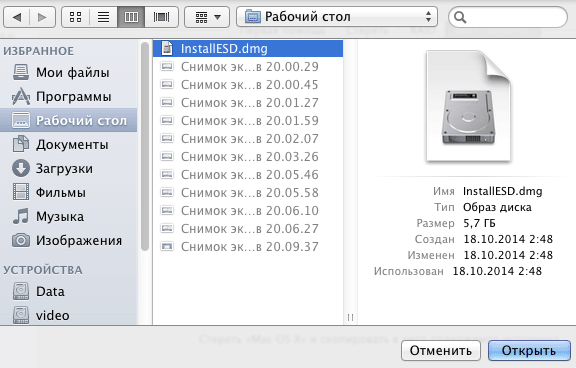Click the Тип value Образ диска

coord(497,207)
